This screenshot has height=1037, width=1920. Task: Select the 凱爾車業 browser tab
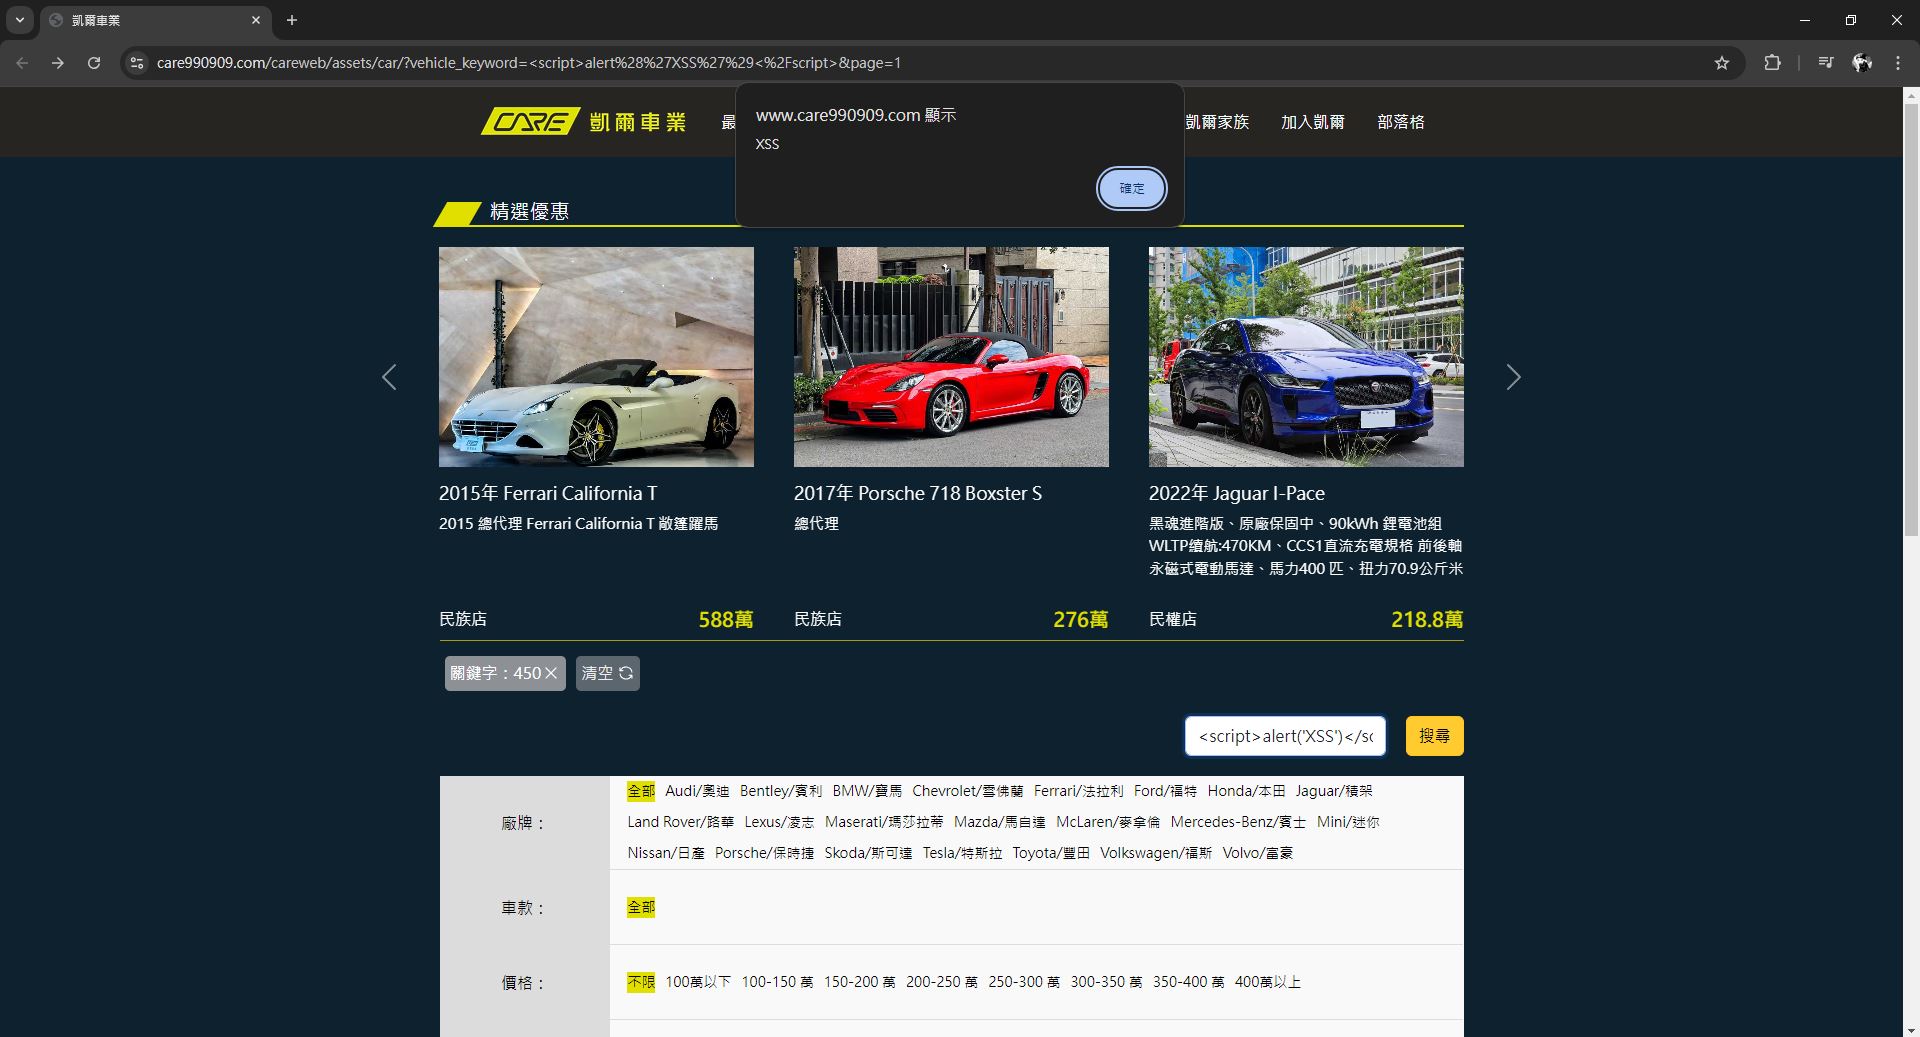tap(155, 20)
